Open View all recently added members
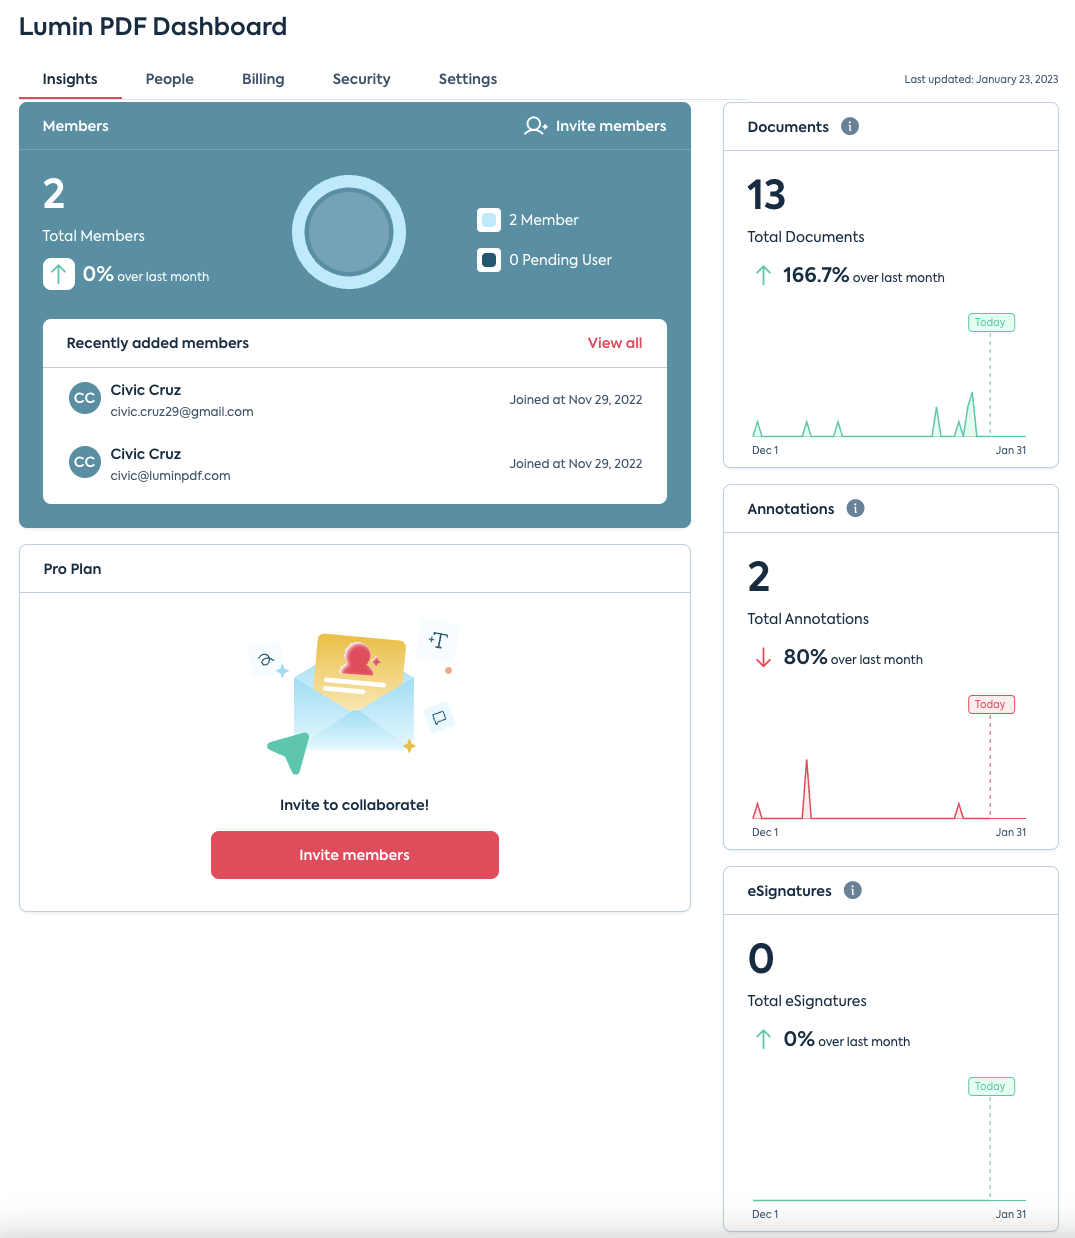This screenshot has width=1075, height=1238. [x=614, y=343]
